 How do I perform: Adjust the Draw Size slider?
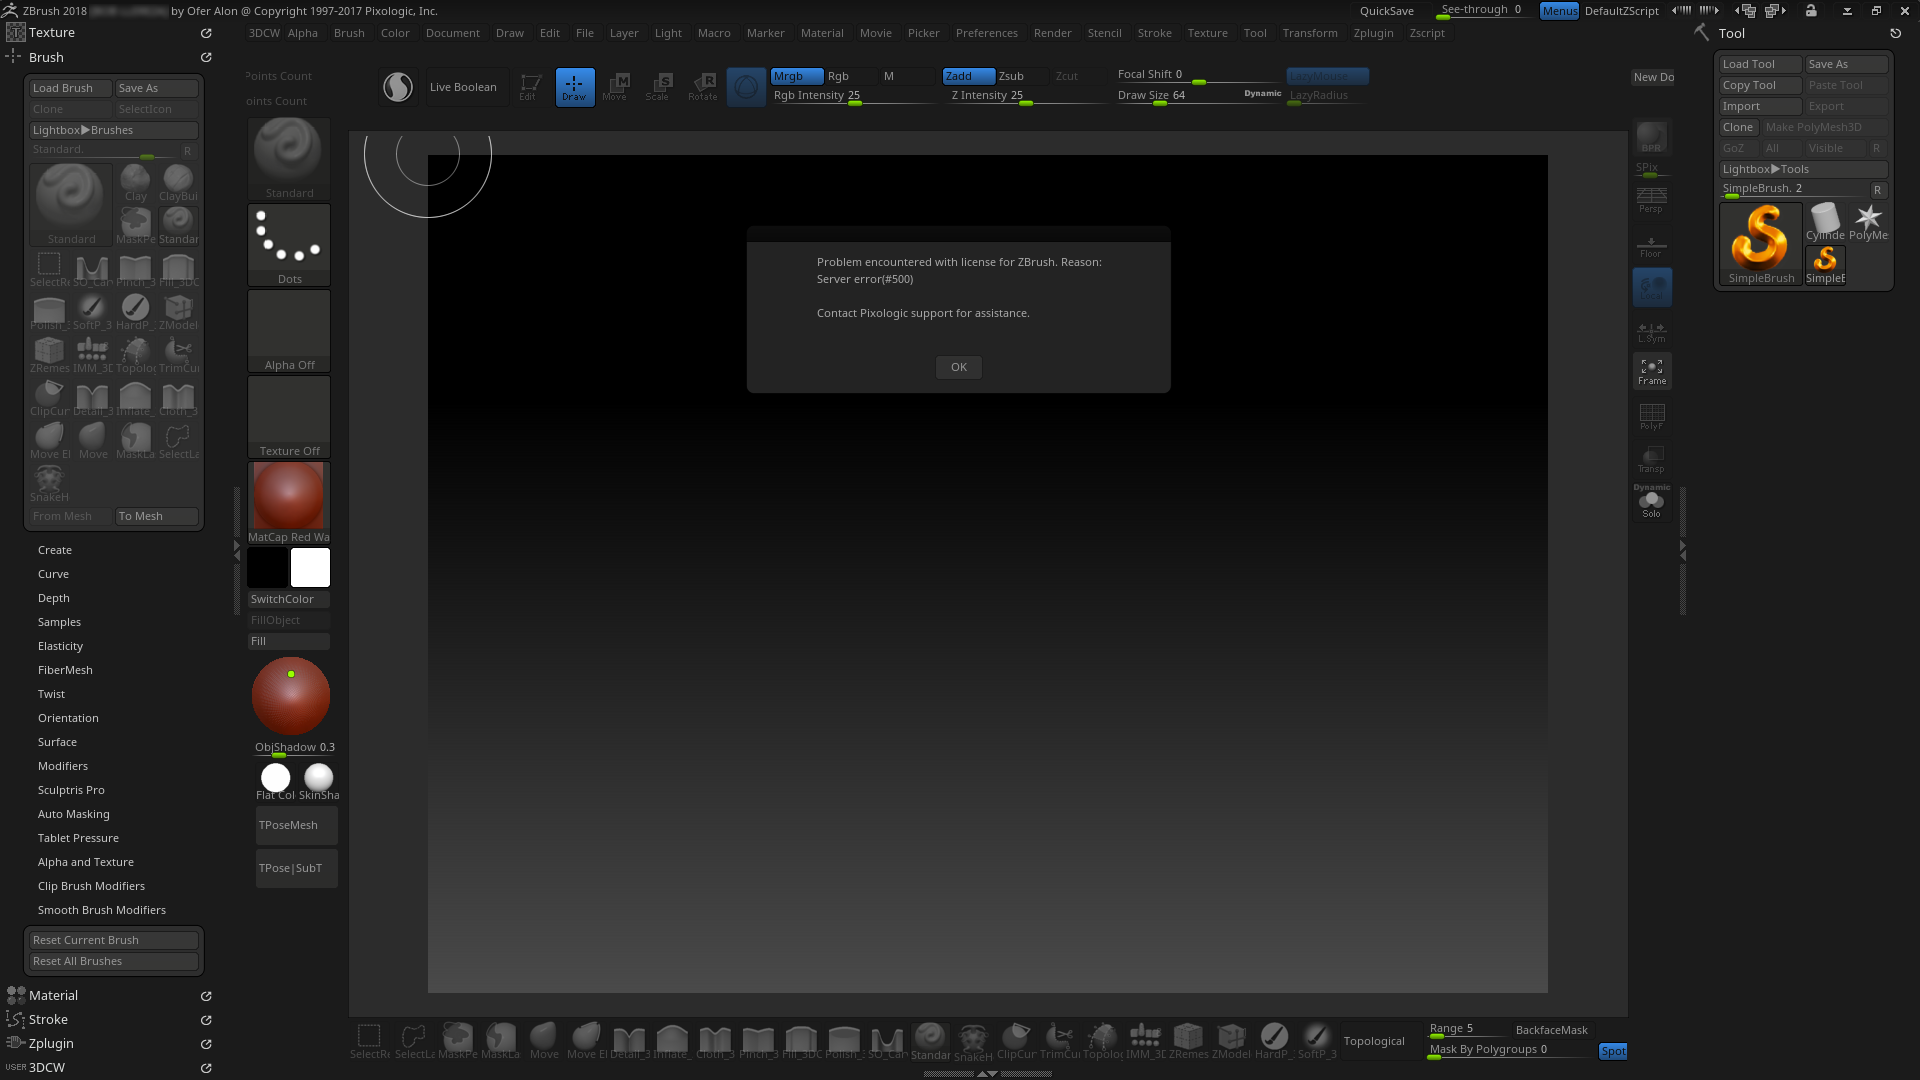coord(1198,96)
